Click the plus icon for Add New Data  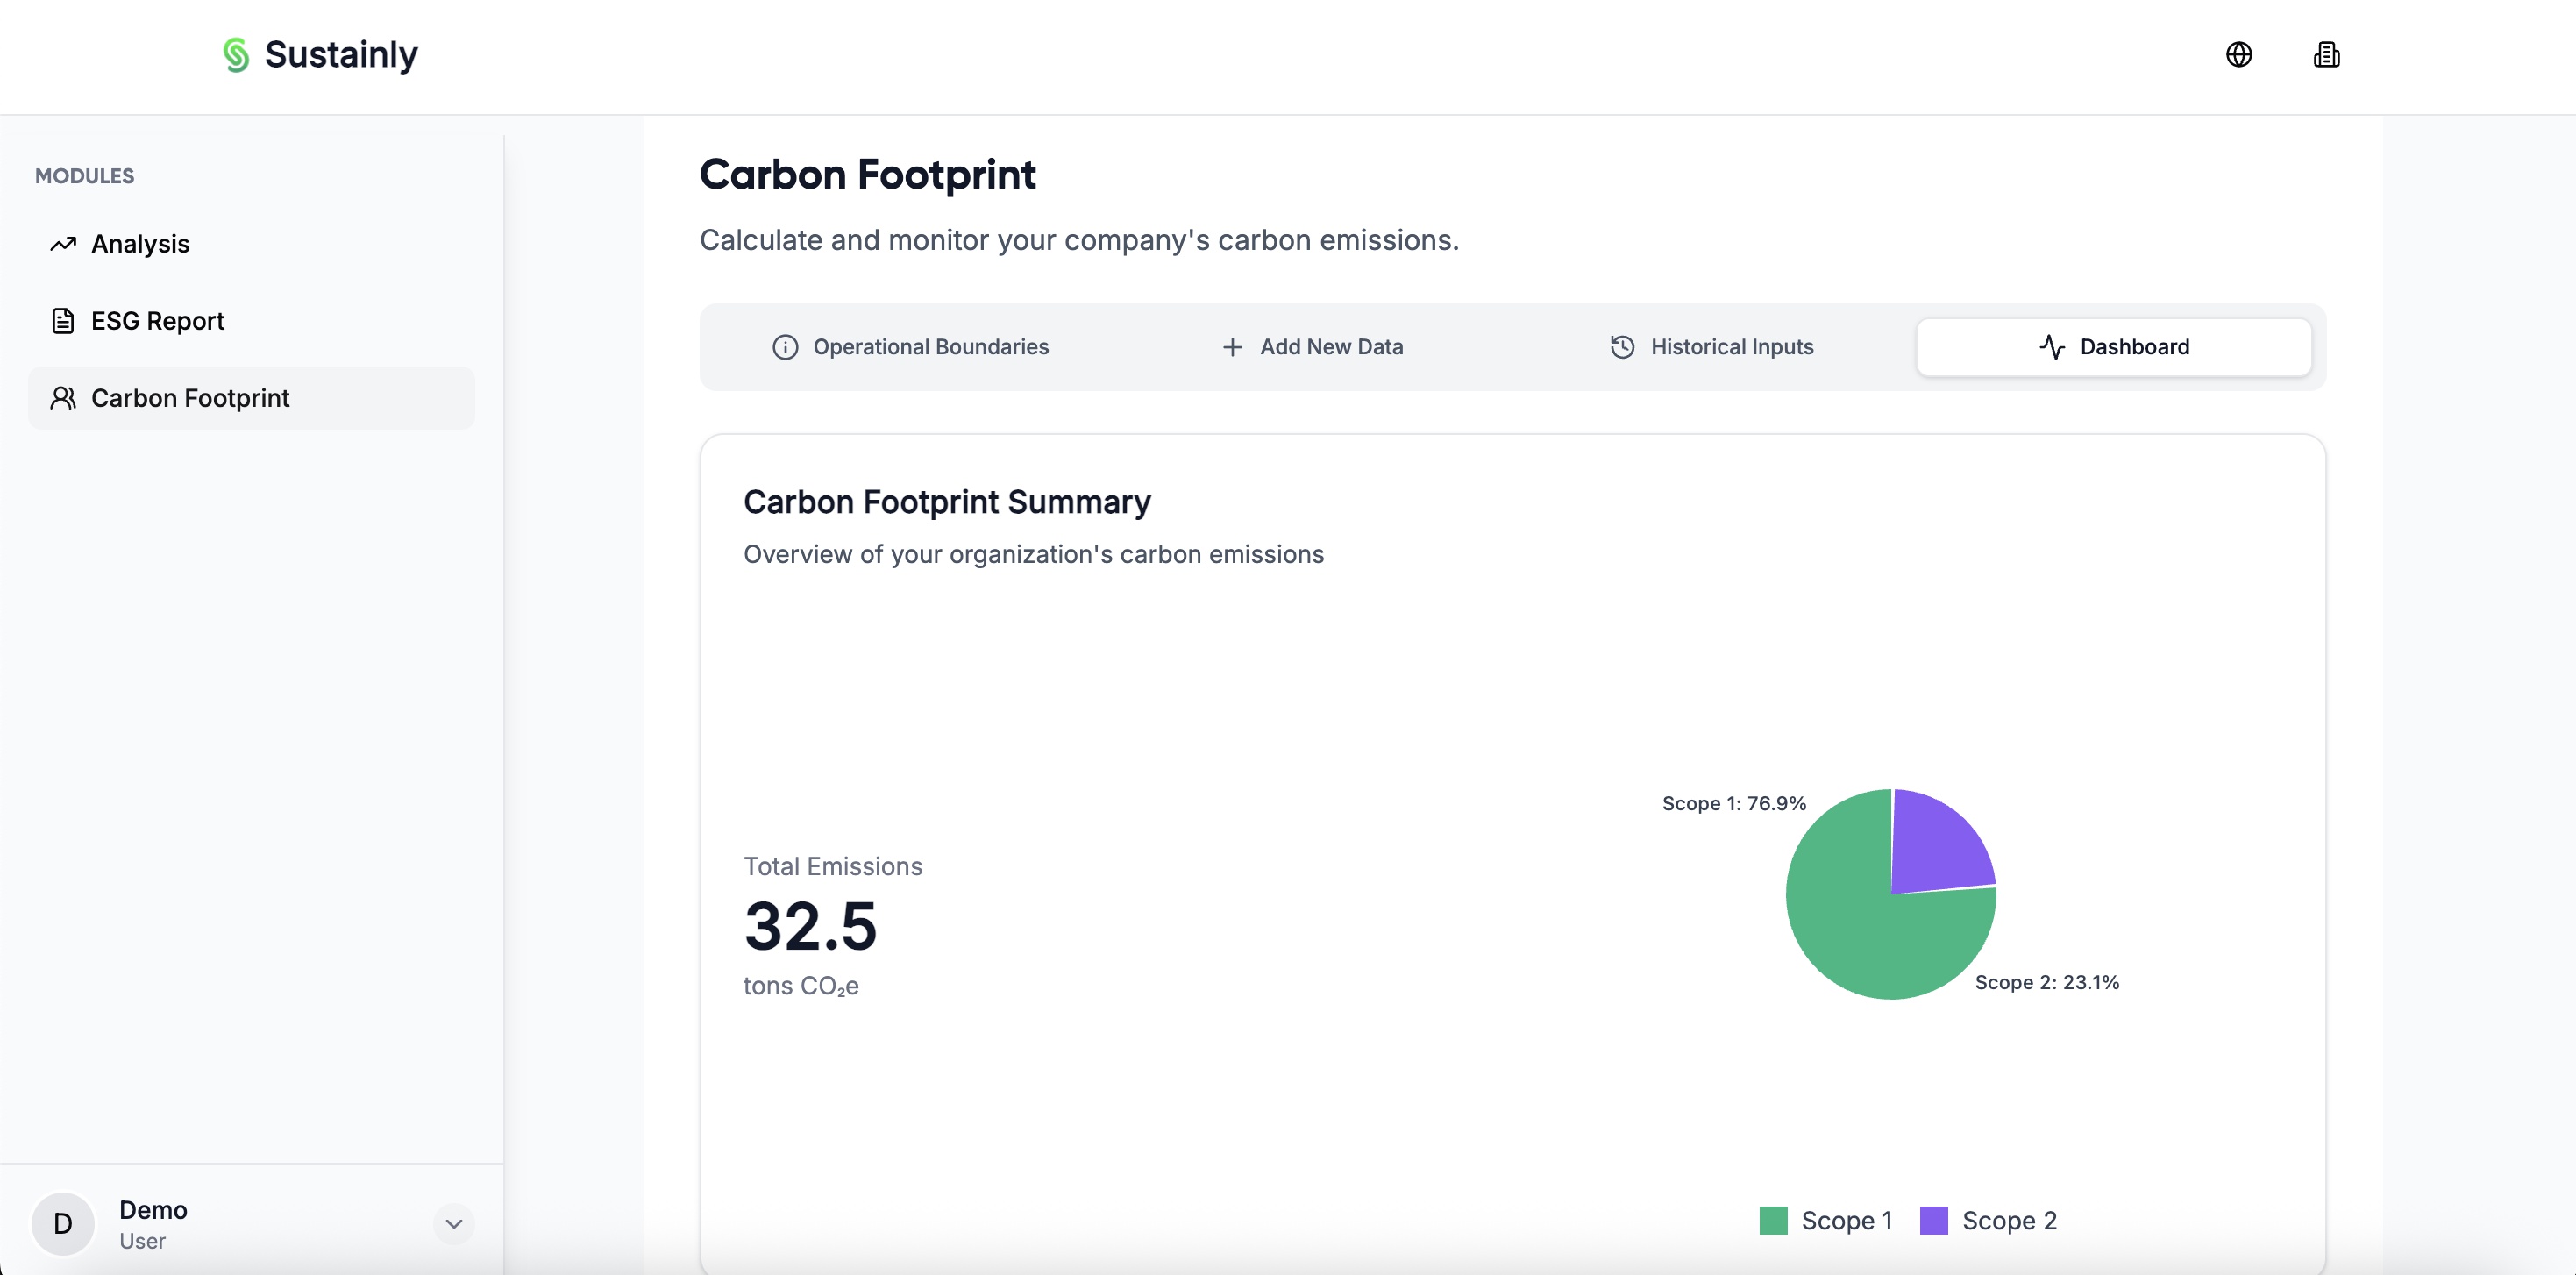[x=1232, y=347]
